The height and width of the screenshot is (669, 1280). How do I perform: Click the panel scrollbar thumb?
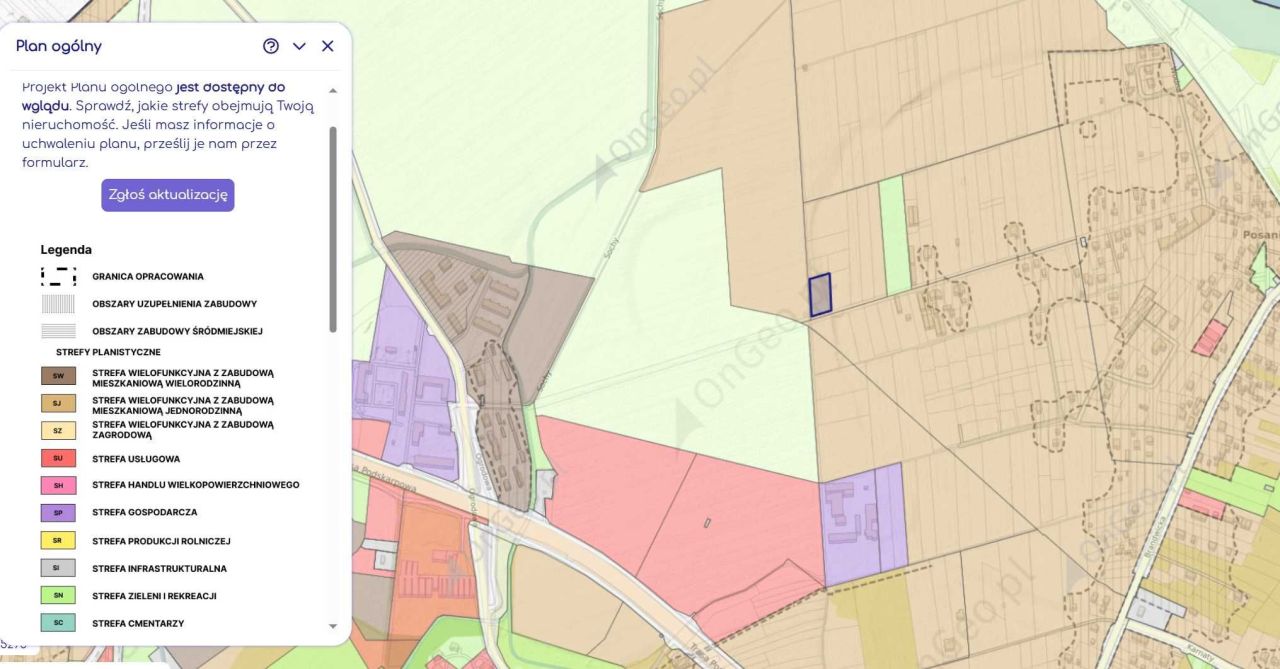(333, 229)
